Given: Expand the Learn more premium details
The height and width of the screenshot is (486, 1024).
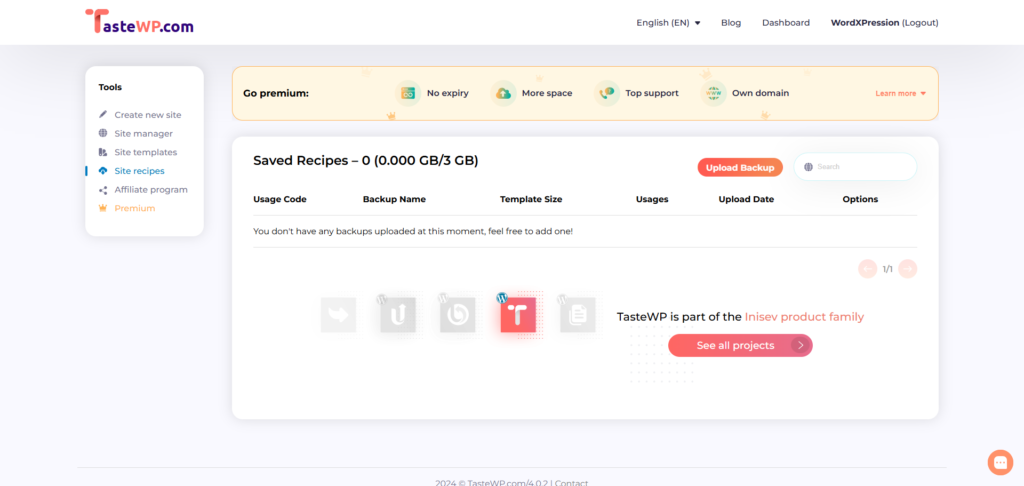Looking at the screenshot, I should point(901,93).
